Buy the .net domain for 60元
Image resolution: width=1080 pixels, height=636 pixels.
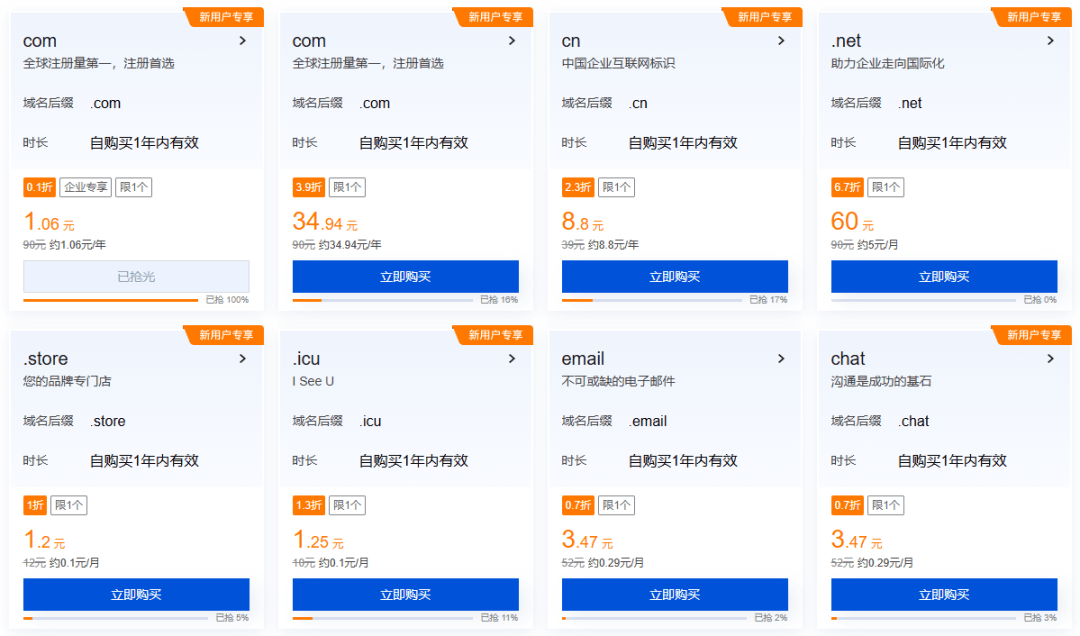click(x=943, y=277)
